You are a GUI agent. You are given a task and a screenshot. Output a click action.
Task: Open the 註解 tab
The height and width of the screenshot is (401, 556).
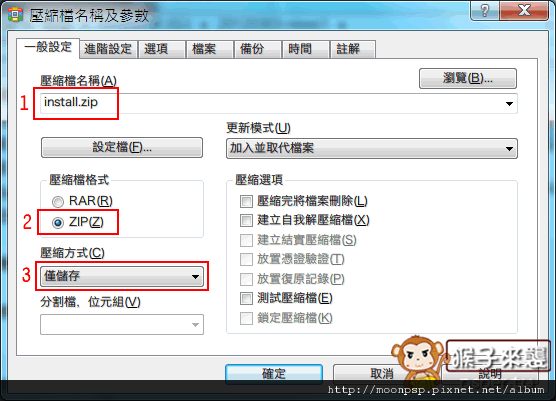point(348,49)
